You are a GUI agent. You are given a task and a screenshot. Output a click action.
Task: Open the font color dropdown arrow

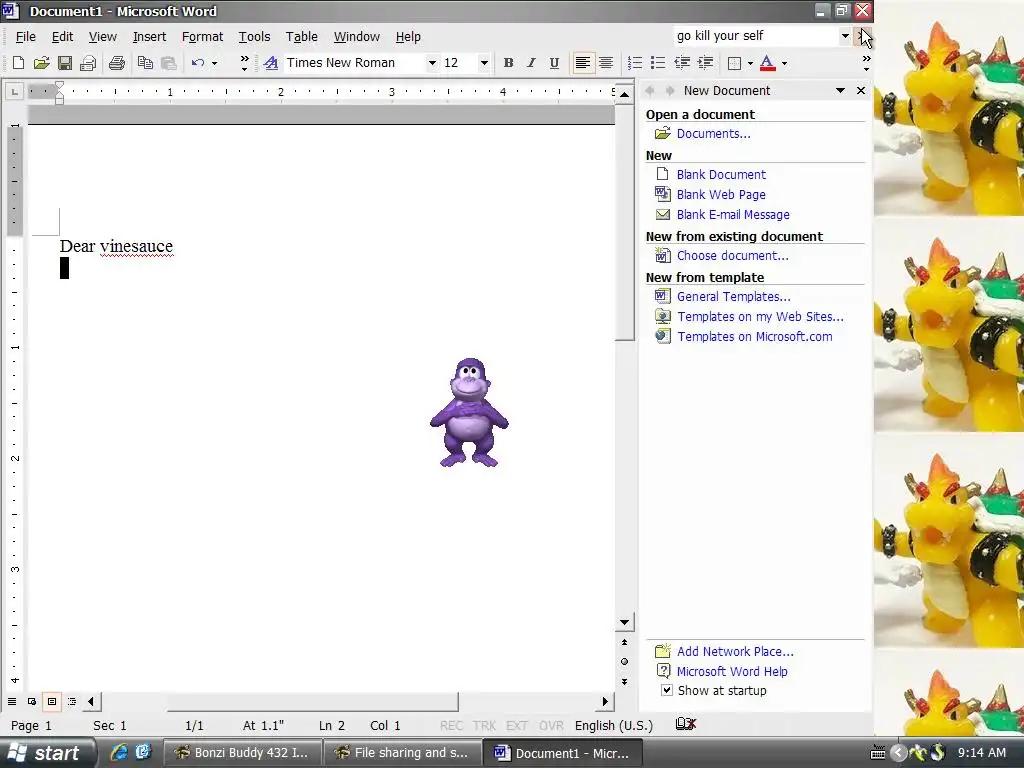784,63
